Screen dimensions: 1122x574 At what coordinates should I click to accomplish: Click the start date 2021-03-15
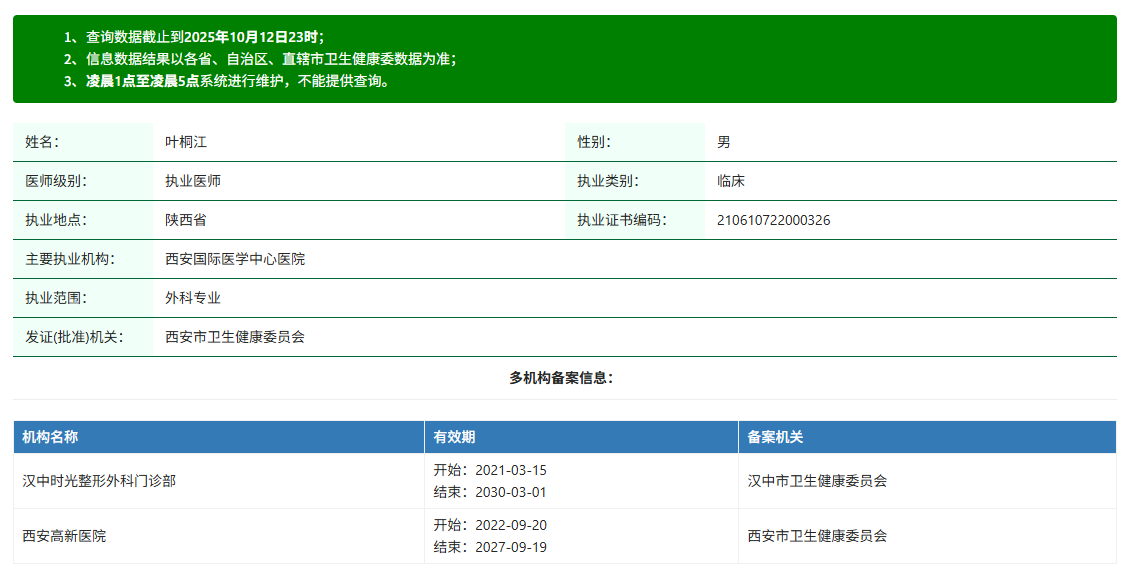click(x=490, y=470)
